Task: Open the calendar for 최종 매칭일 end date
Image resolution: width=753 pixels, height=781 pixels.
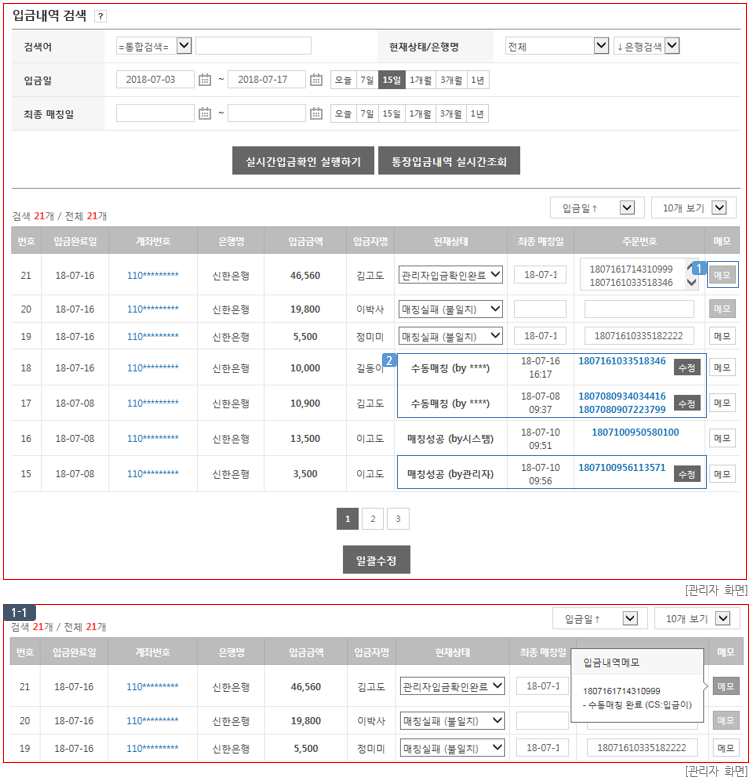Action: point(316,113)
